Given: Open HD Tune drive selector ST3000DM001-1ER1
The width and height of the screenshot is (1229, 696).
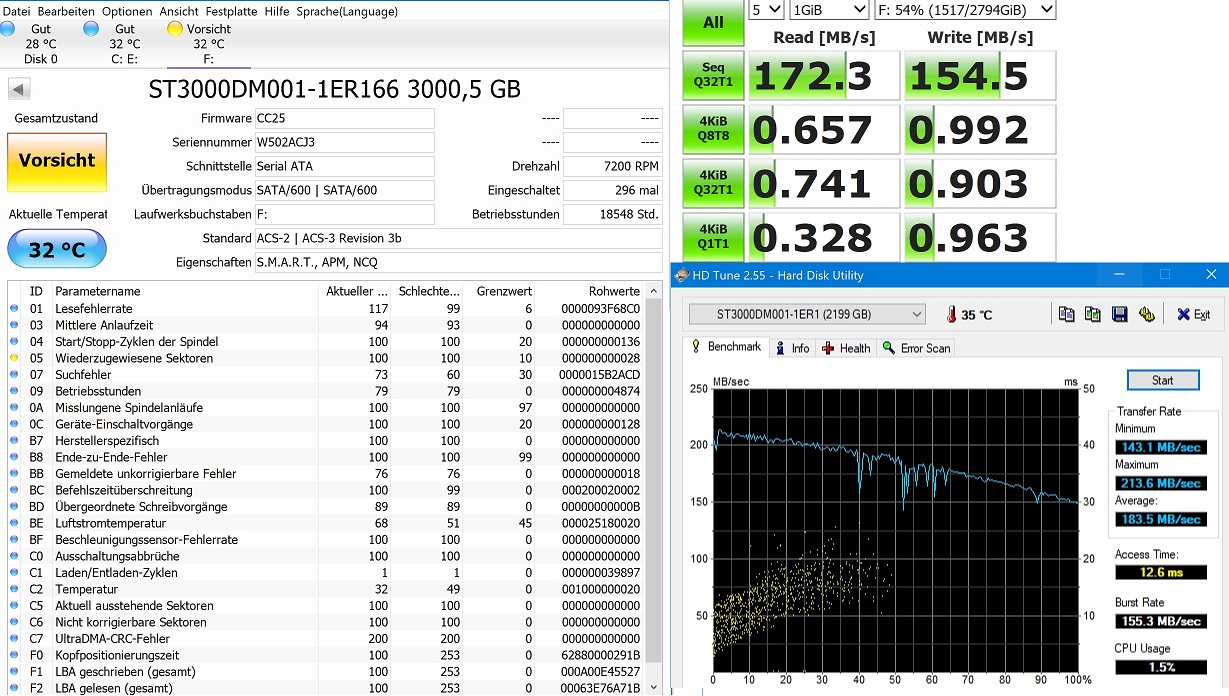Looking at the screenshot, I should (x=807, y=314).
